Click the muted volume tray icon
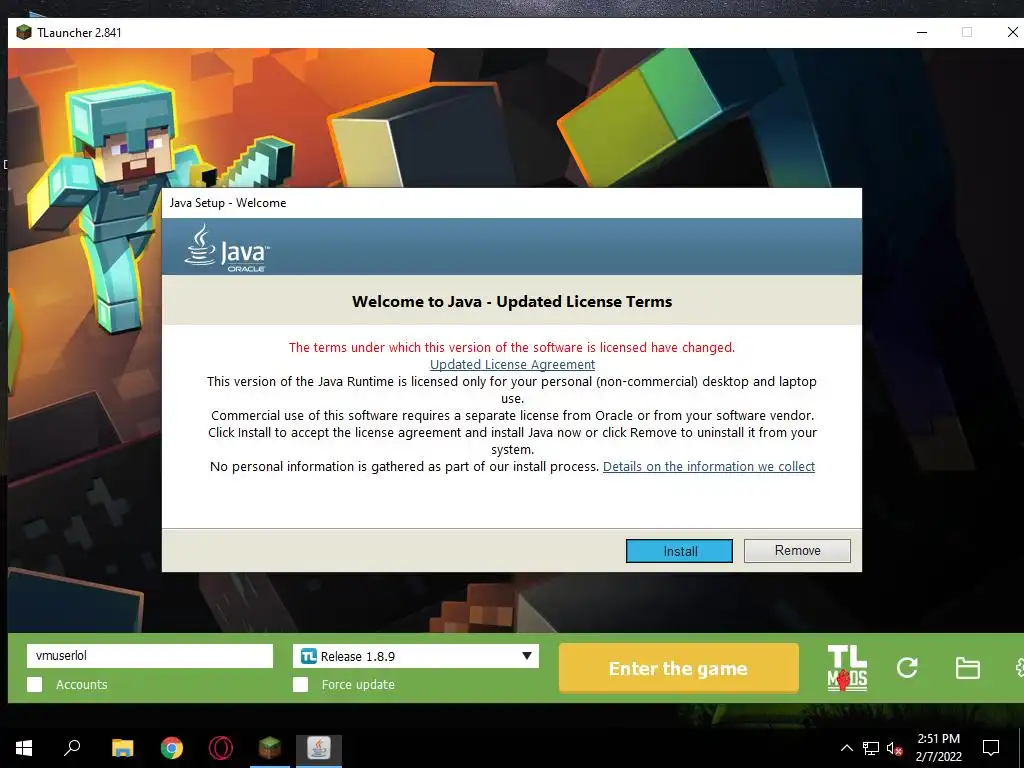1024x768 pixels. click(894, 748)
